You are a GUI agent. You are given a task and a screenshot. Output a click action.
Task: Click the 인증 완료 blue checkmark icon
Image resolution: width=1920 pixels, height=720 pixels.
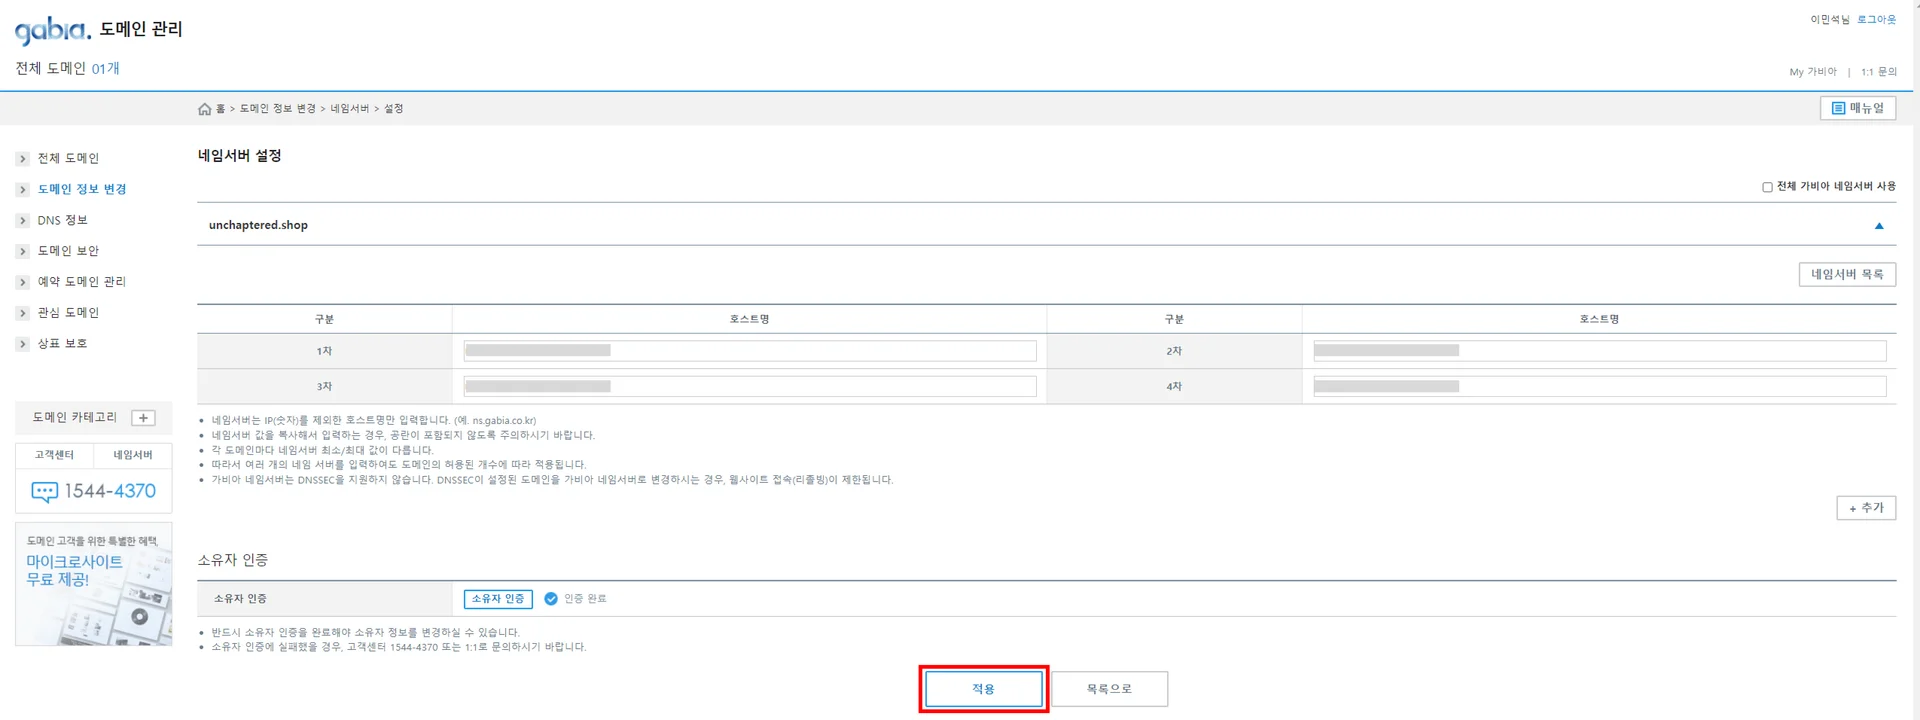[551, 599]
